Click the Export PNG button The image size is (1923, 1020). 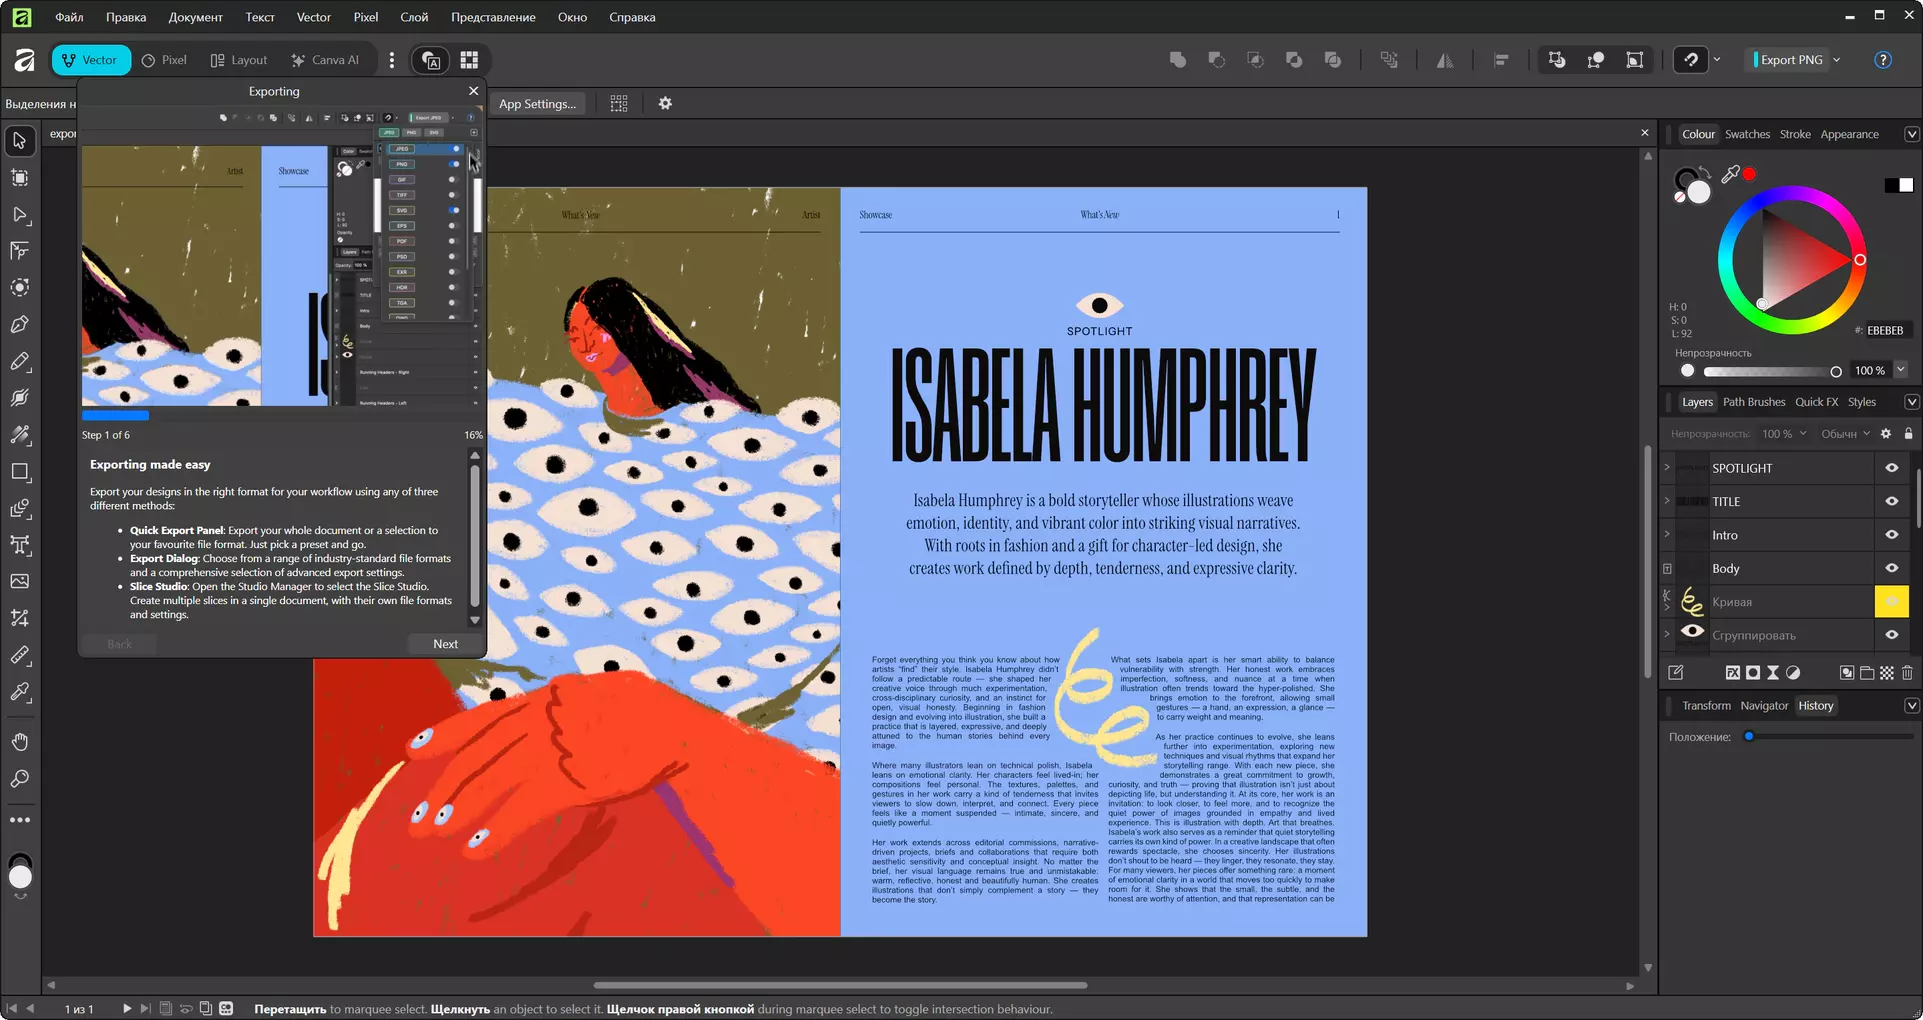click(x=1789, y=60)
